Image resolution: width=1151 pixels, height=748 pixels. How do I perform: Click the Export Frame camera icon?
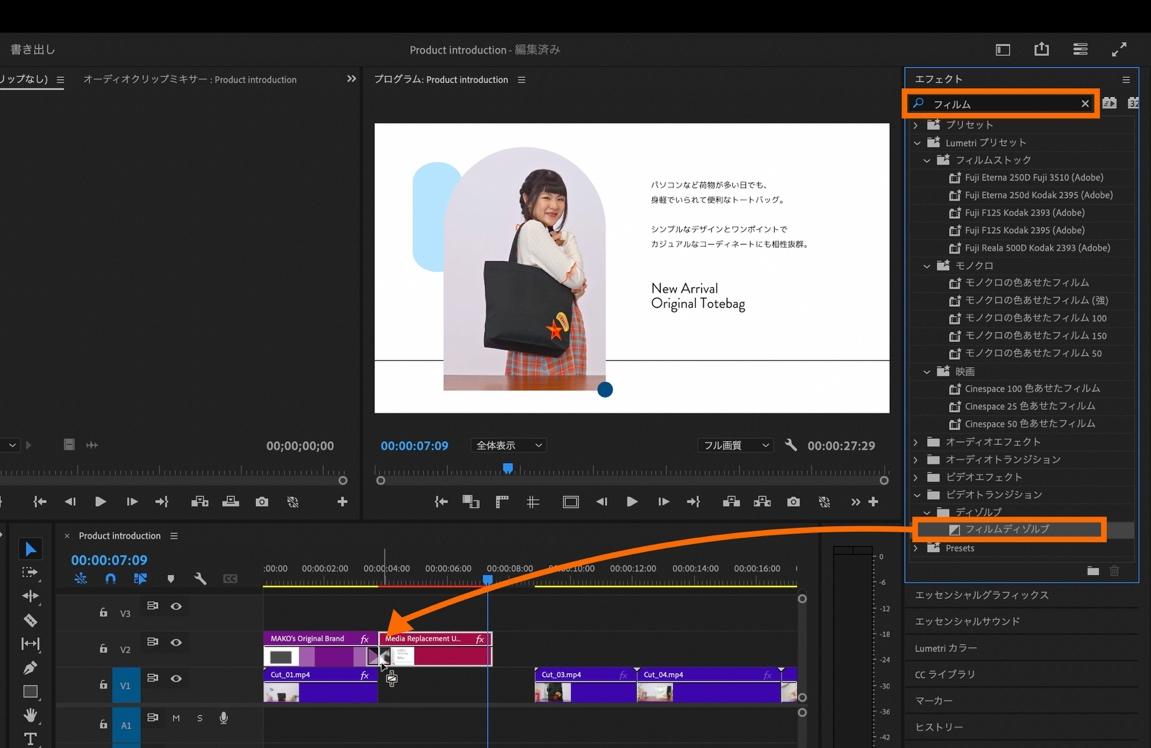point(793,502)
